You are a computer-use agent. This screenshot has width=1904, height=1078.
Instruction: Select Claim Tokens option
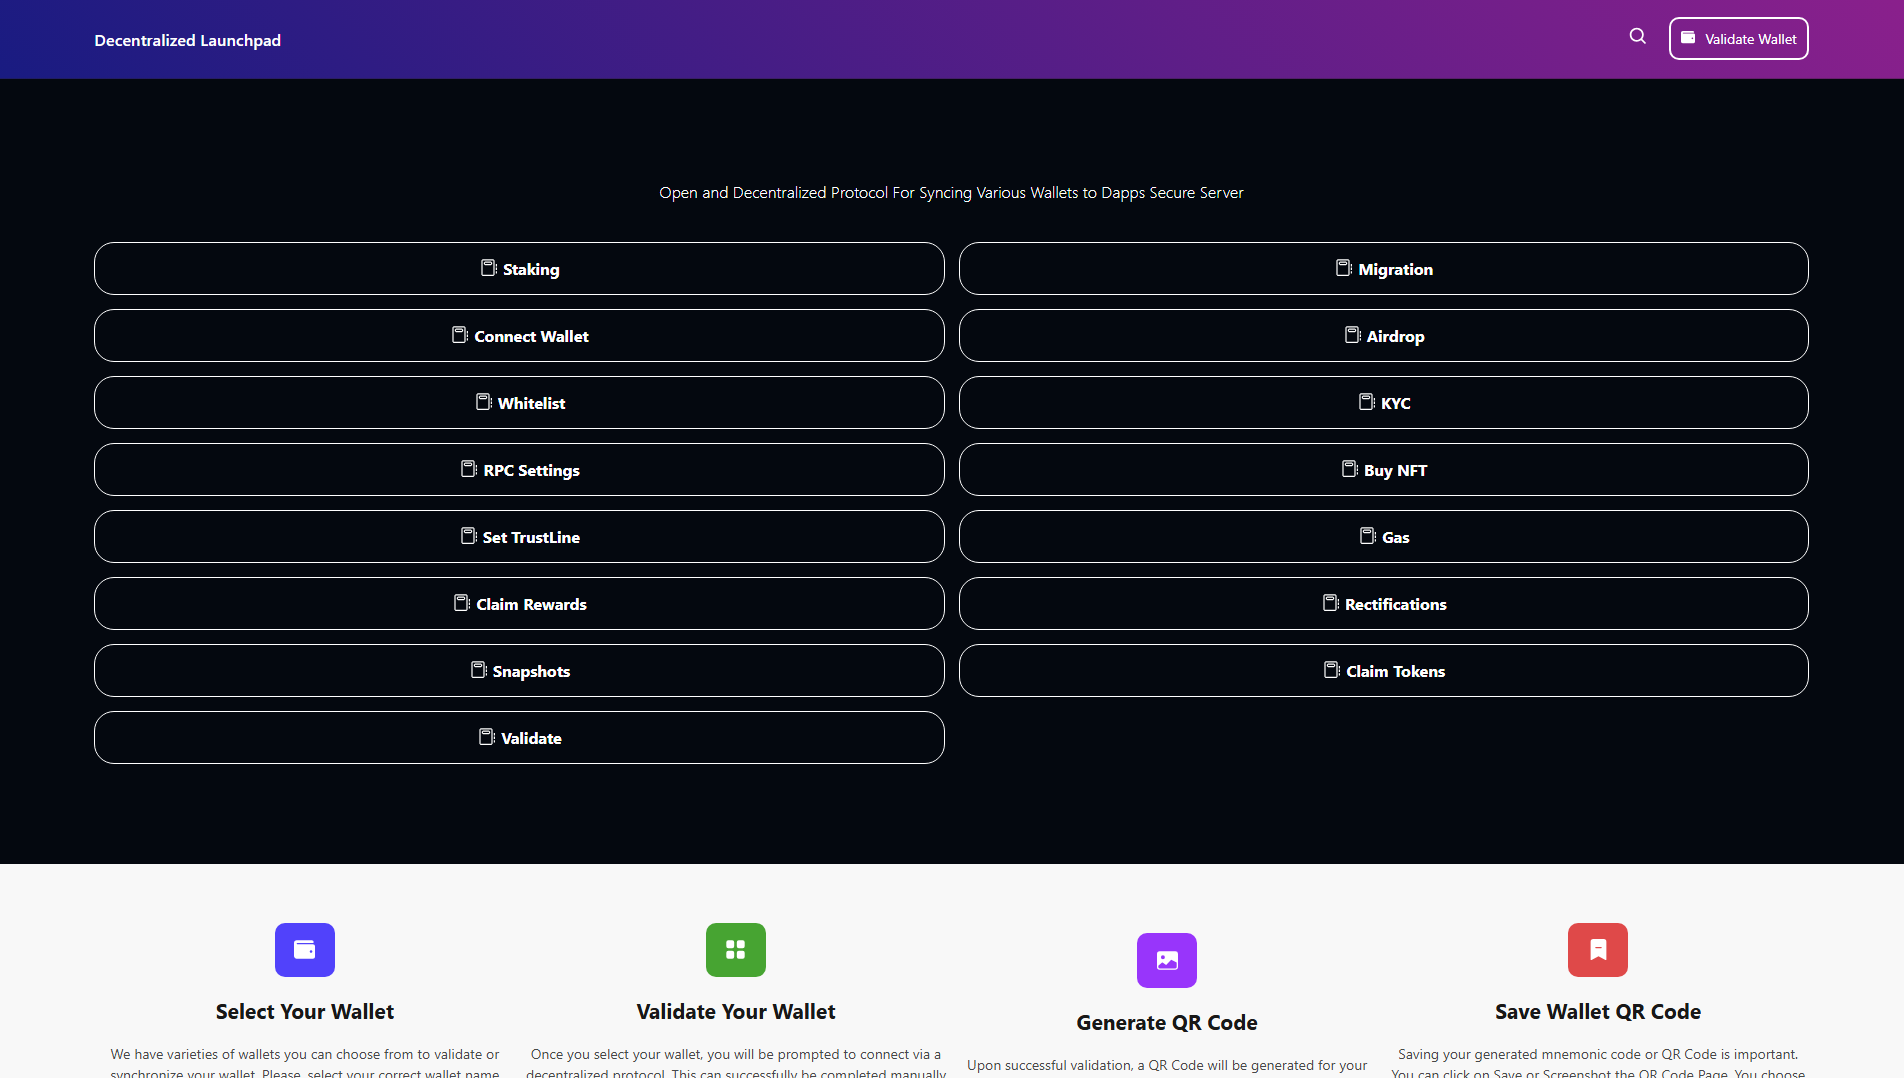tap(1383, 671)
